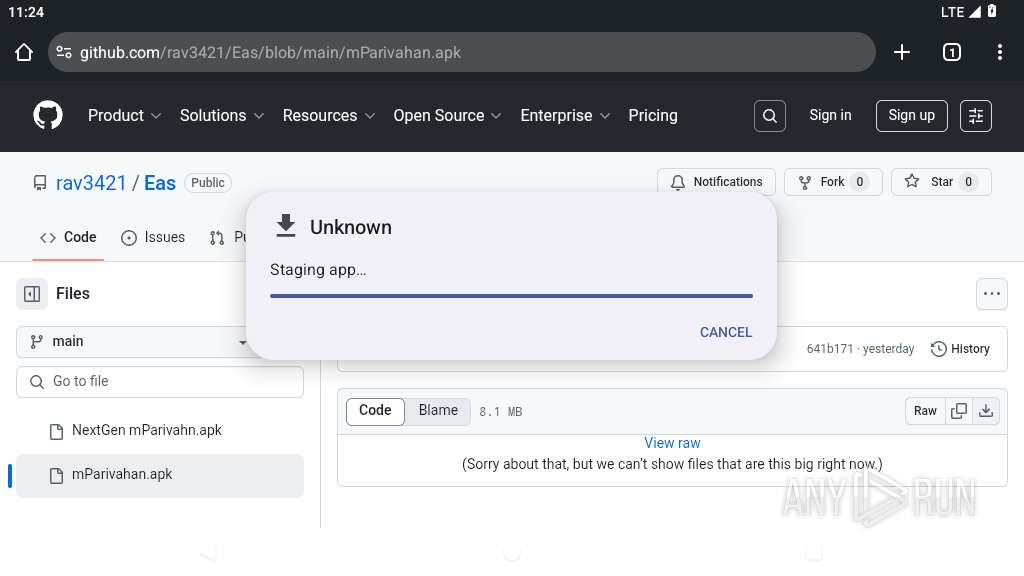Click Sign in link
Screen dimensions: 1024x576
tap(830, 116)
